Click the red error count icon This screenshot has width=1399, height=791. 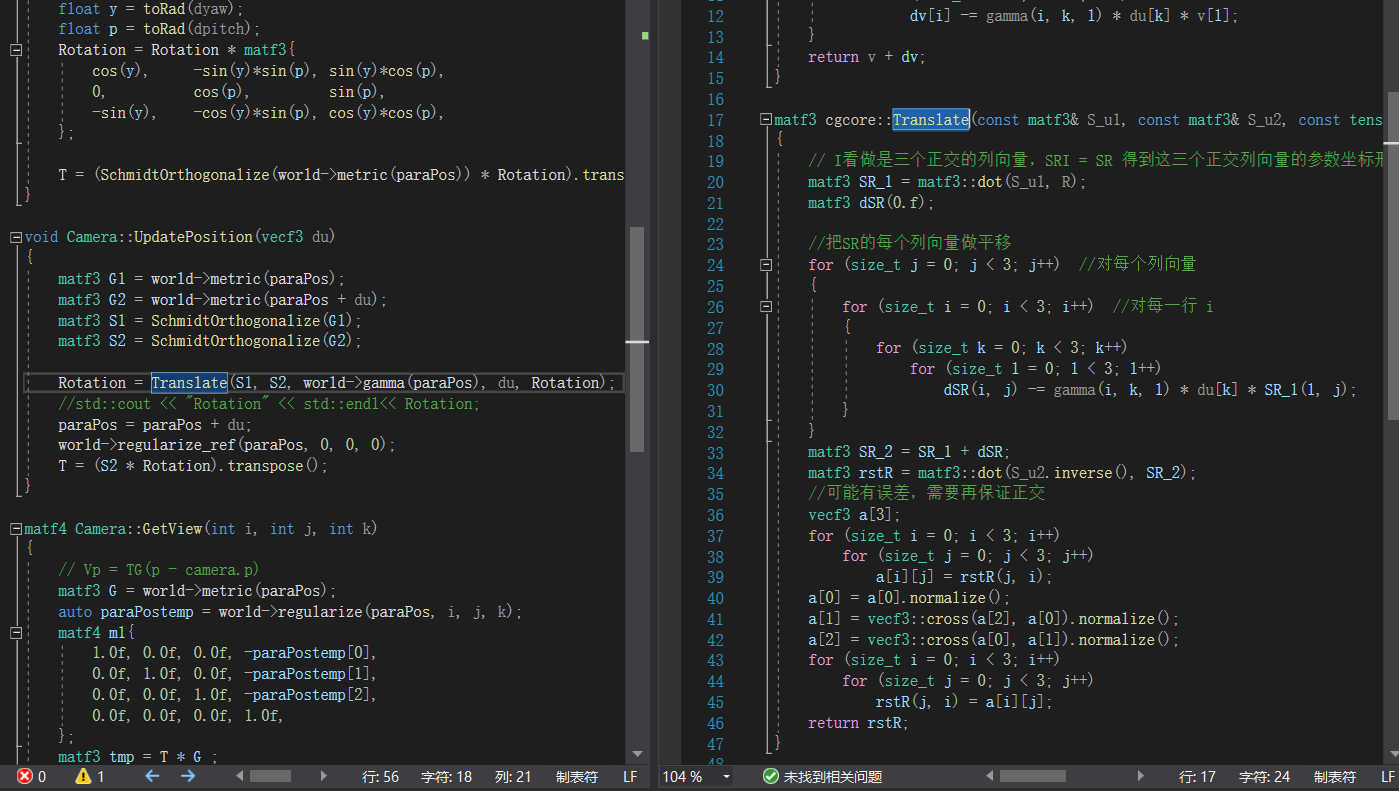point(25,776)
